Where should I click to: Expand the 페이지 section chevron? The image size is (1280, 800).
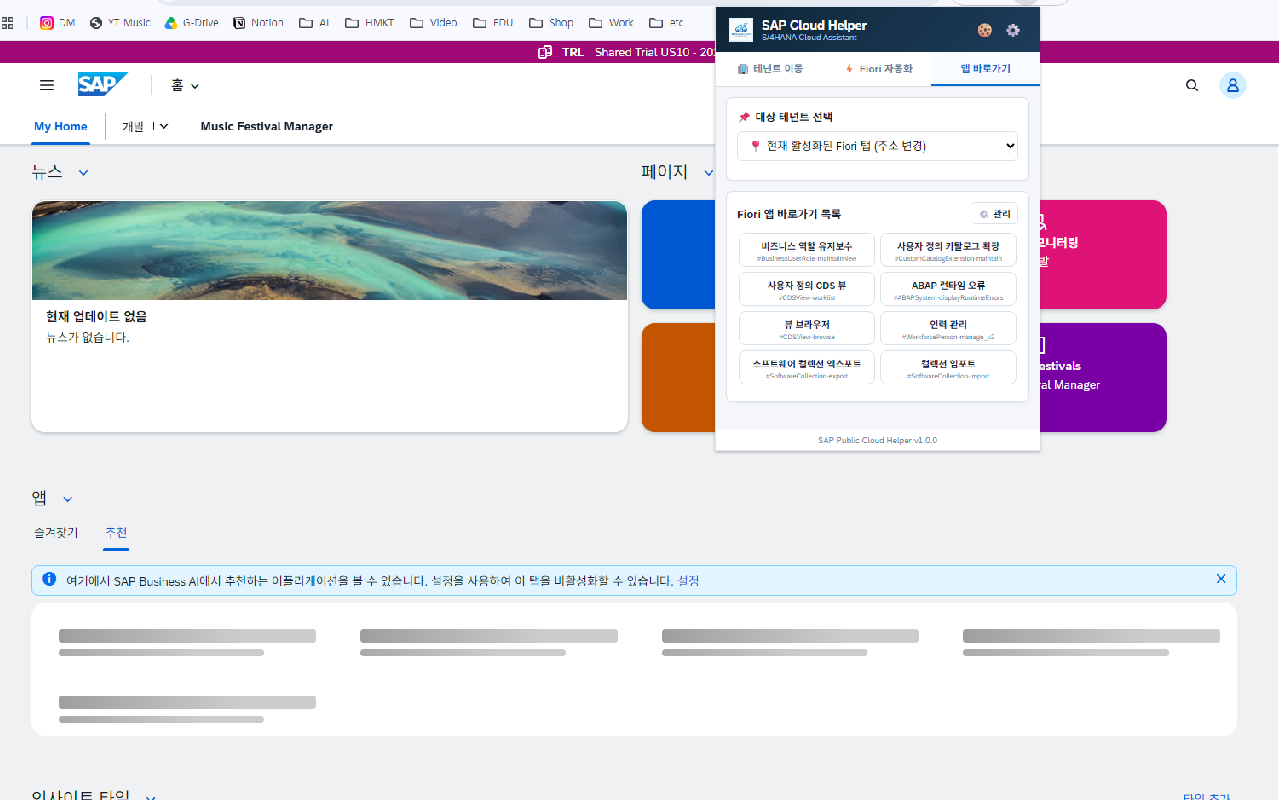coord(708,173)
